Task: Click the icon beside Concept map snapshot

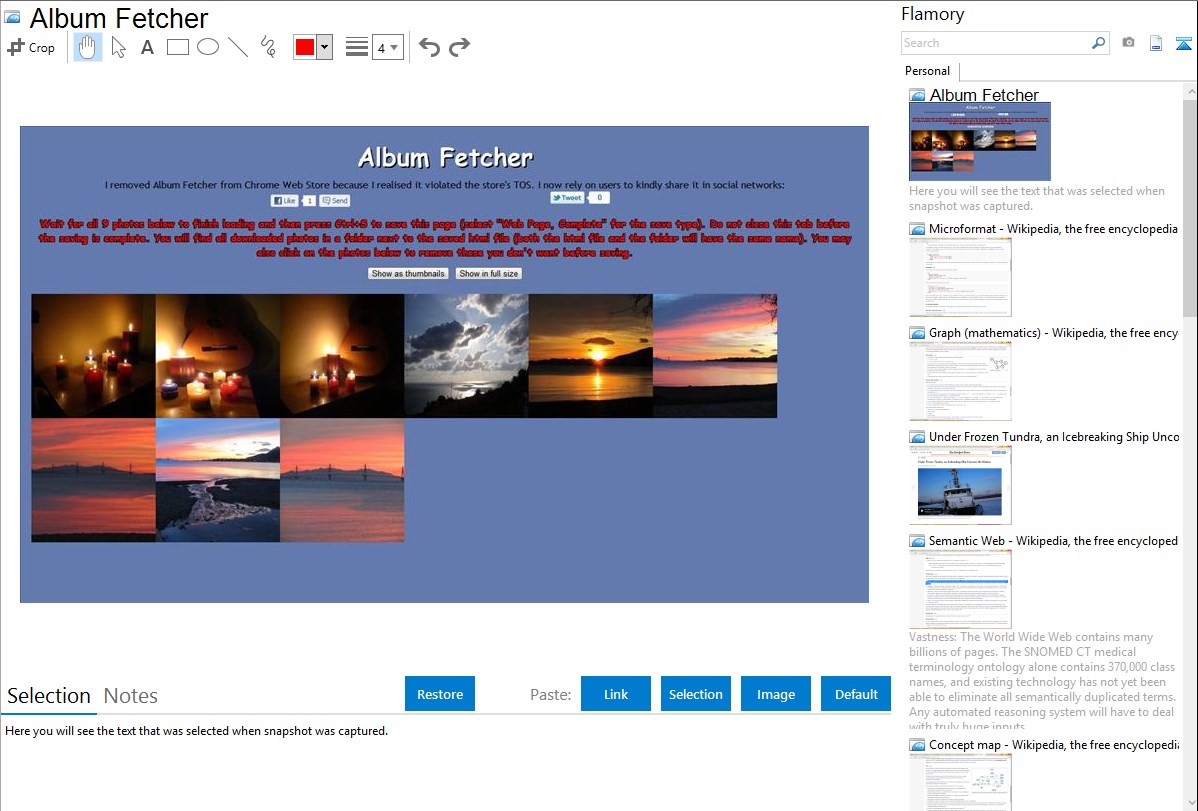Action: [x=917, y=745]
